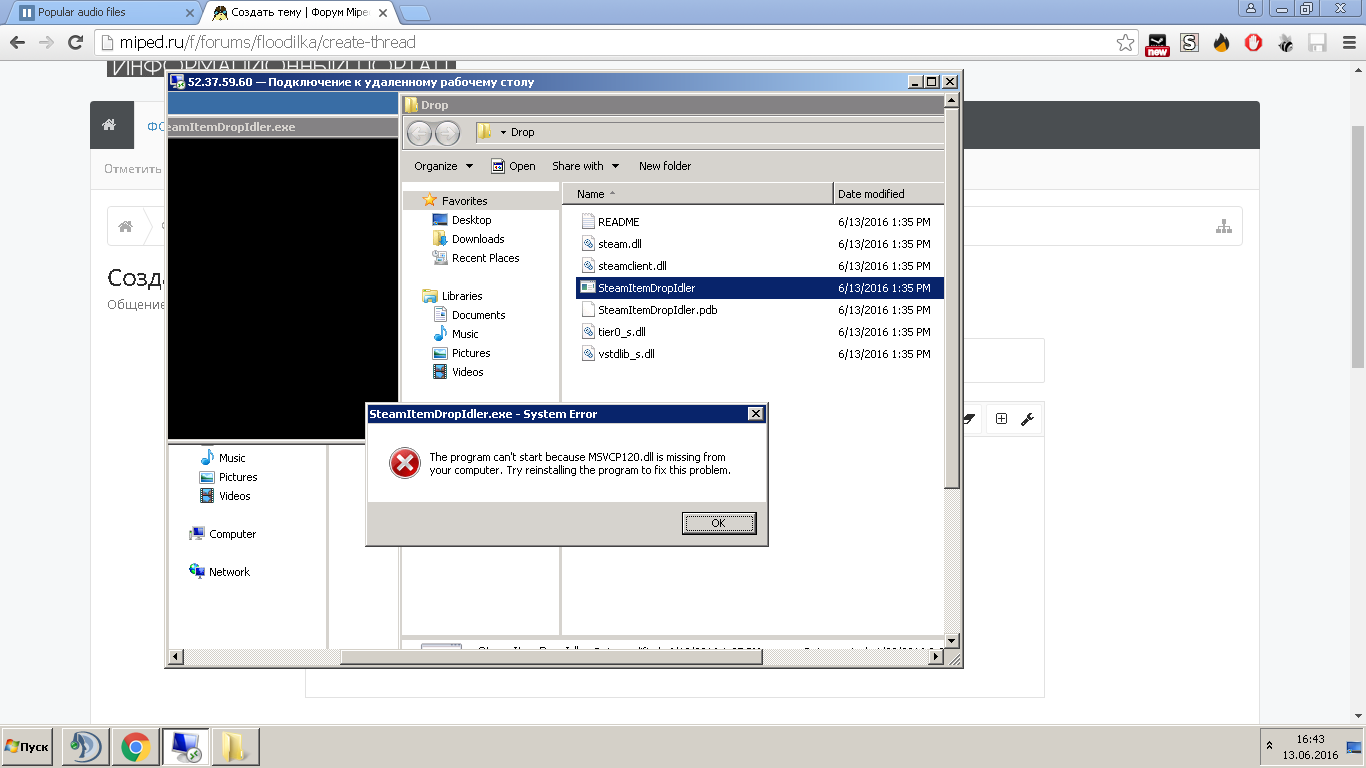Click the flame extension icon
This screenshot has width=1366, height=768.
(1221, 43)
